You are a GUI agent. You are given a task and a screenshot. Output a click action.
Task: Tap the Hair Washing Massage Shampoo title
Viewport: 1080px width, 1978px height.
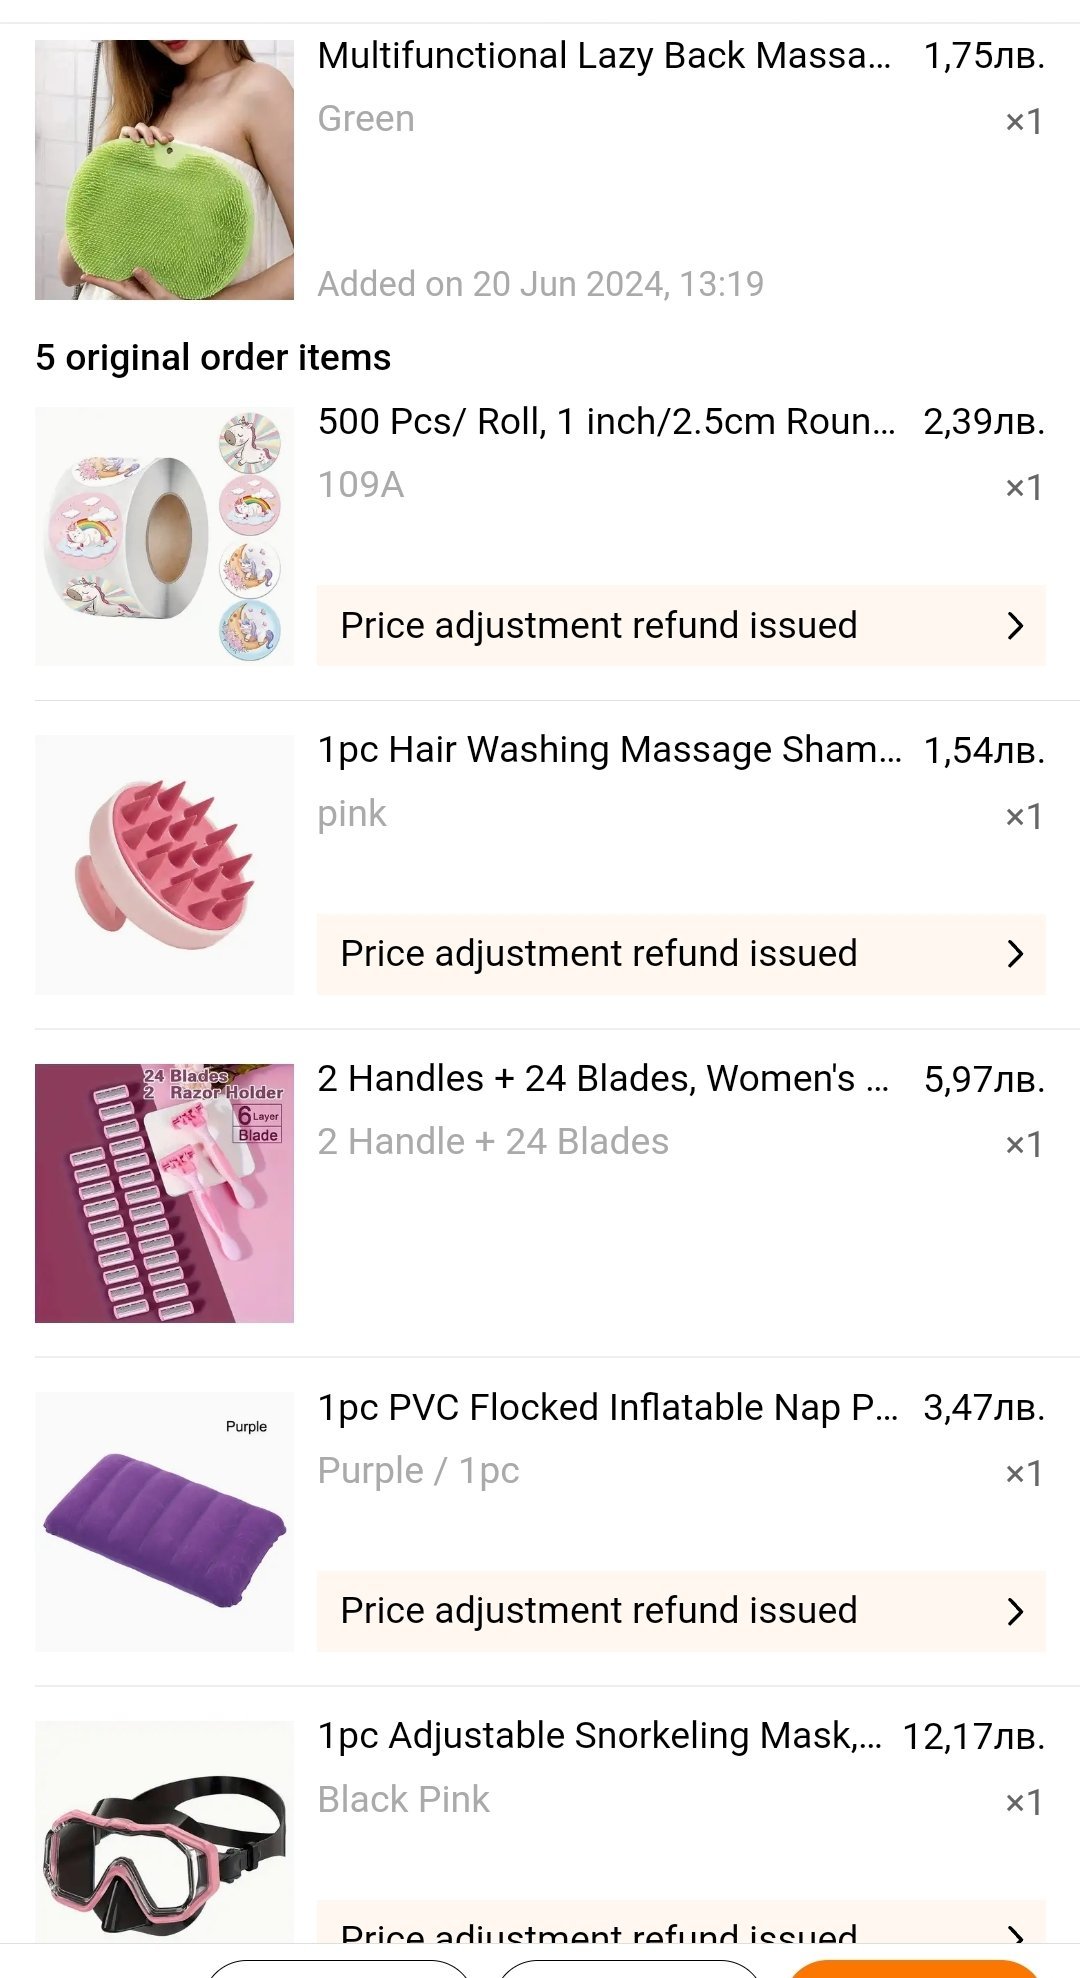point(608,750)
